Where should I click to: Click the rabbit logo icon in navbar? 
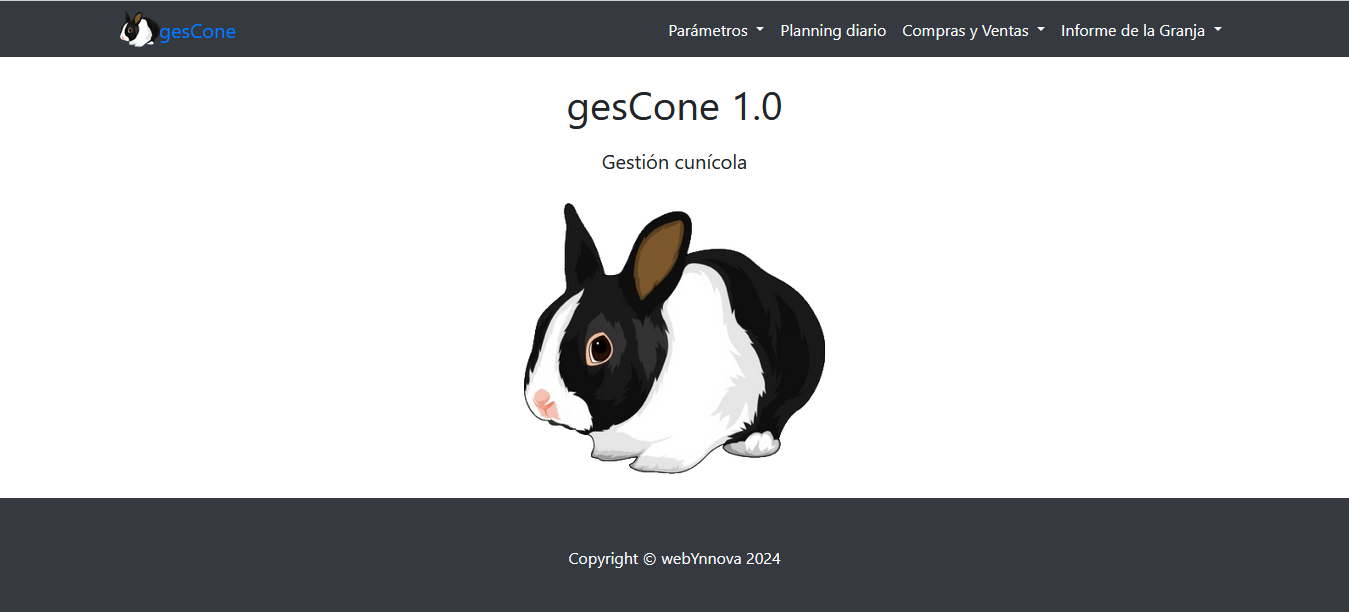(x=137, y=30)
